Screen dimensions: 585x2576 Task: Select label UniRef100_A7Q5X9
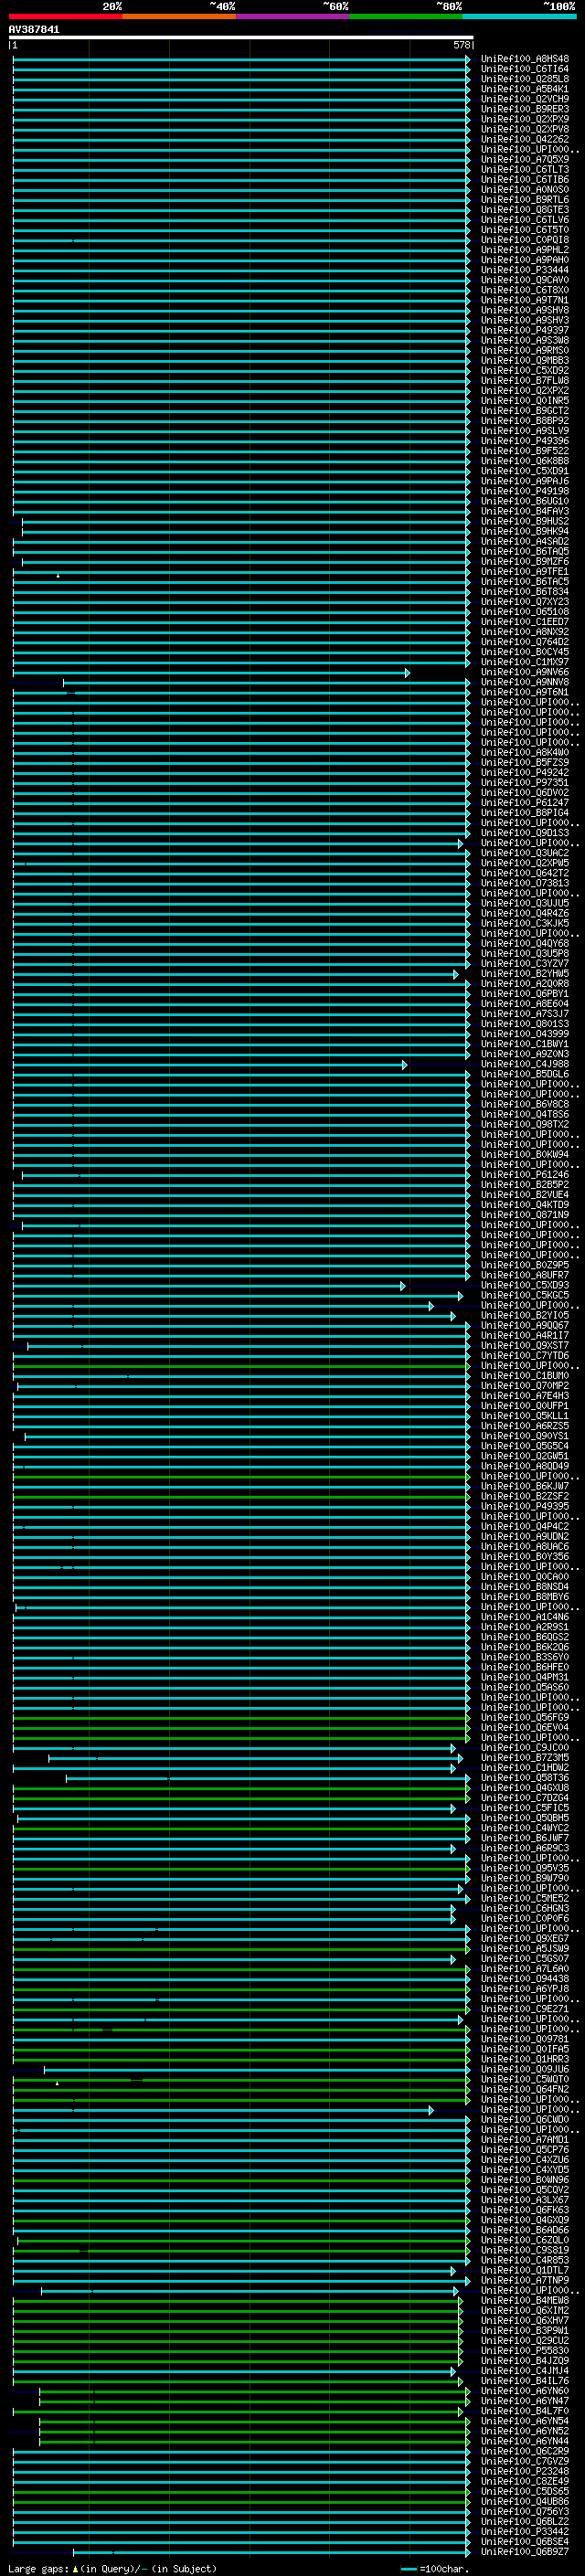(x=525, y=159)
